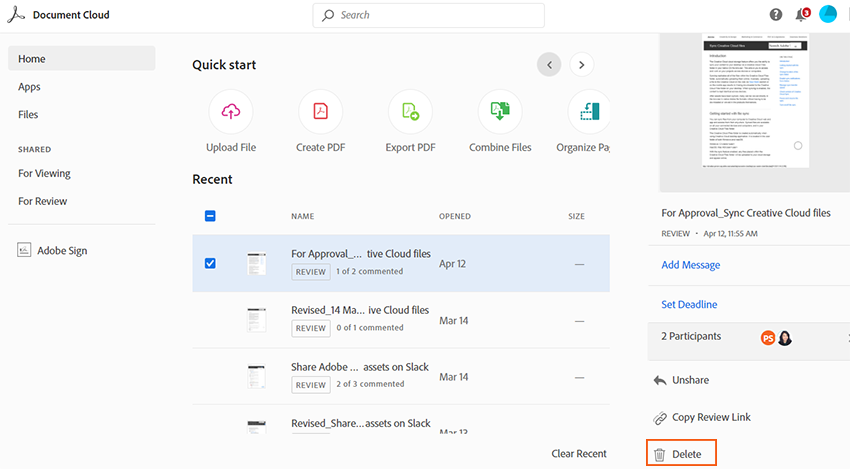Click the Export PDF label

410,147
